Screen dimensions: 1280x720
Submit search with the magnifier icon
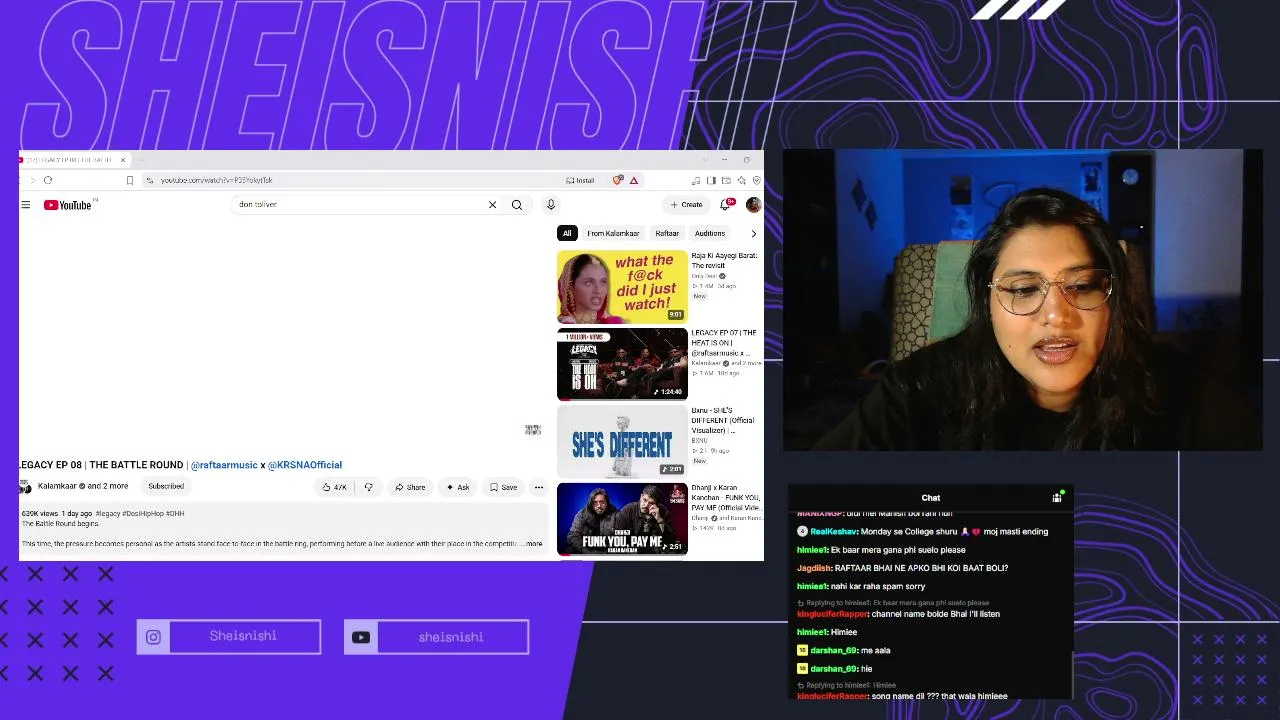517,205
